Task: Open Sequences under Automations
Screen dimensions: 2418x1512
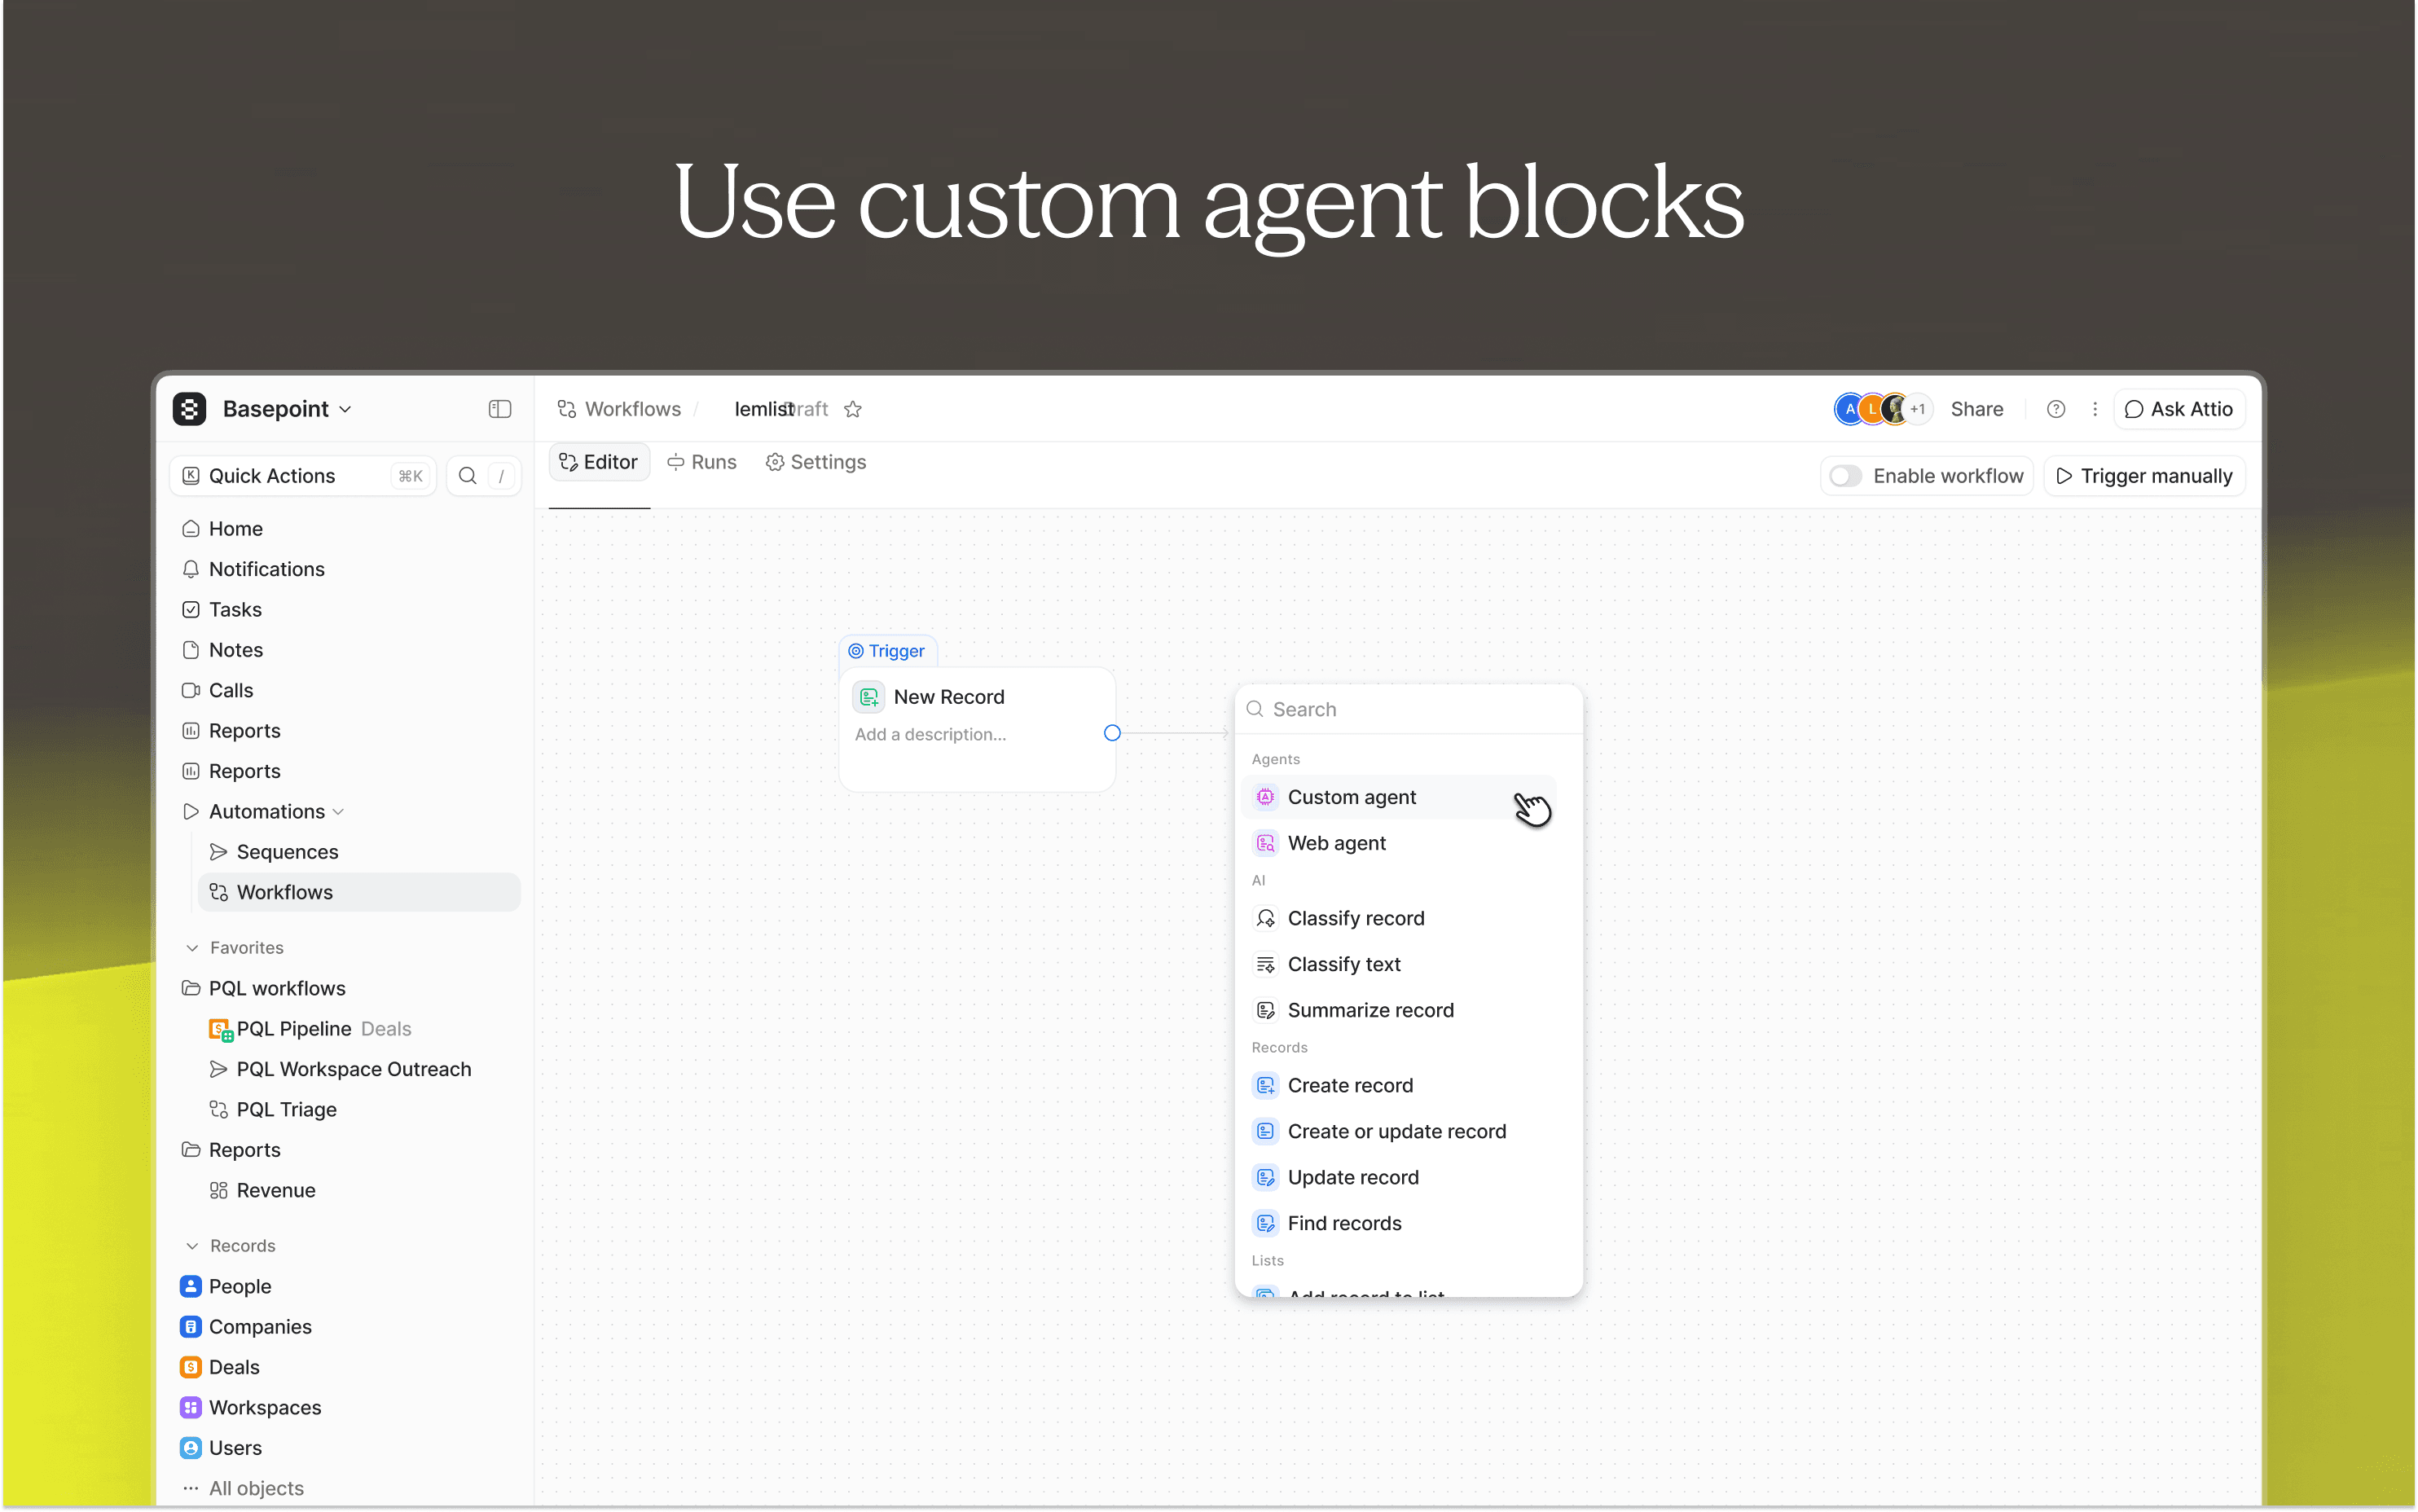Action: pyautogui.click(x=287, y=852)
